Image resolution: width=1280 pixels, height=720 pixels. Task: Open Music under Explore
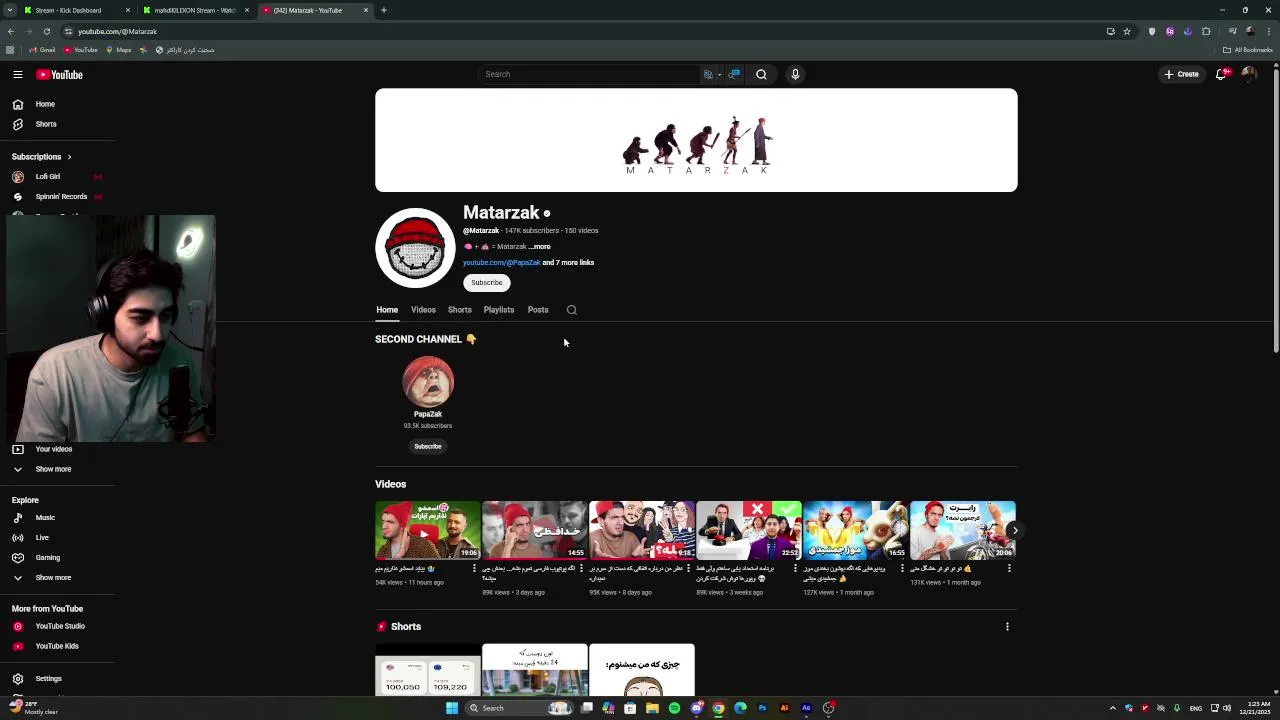(x=45, y=518)
